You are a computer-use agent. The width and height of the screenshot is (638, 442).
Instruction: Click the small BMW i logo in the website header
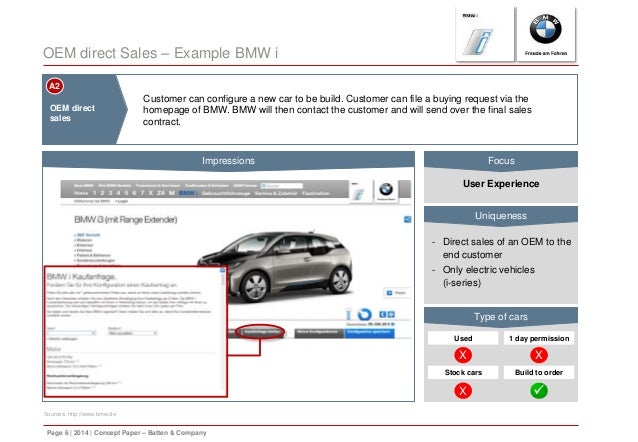pyautogui.click(x=359, y=192)
